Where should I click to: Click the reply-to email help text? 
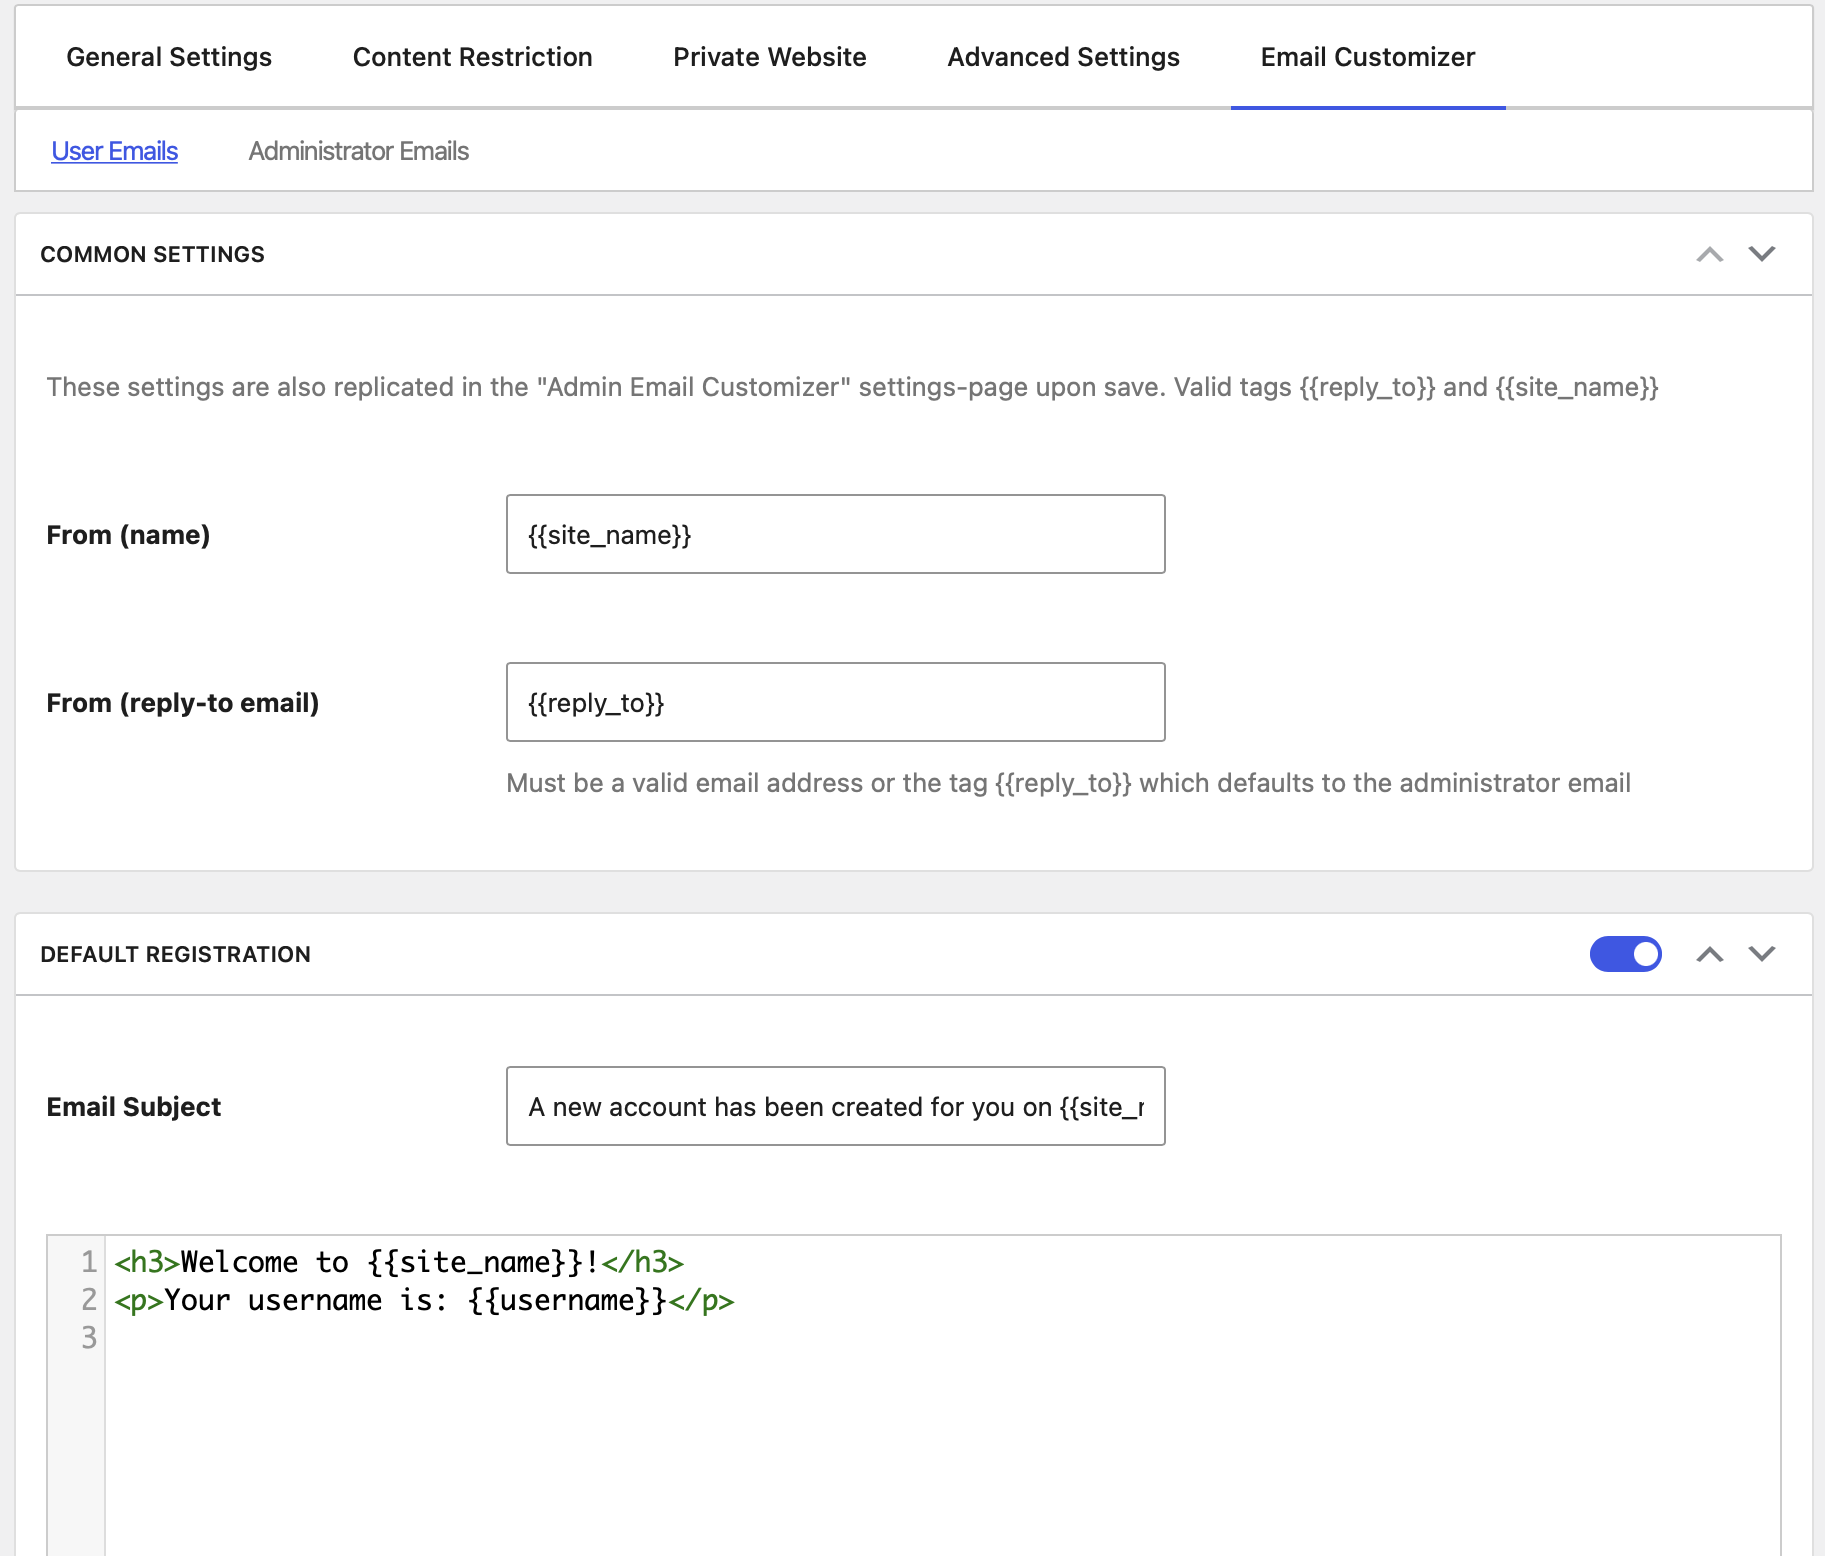(x=1068, y=783)
